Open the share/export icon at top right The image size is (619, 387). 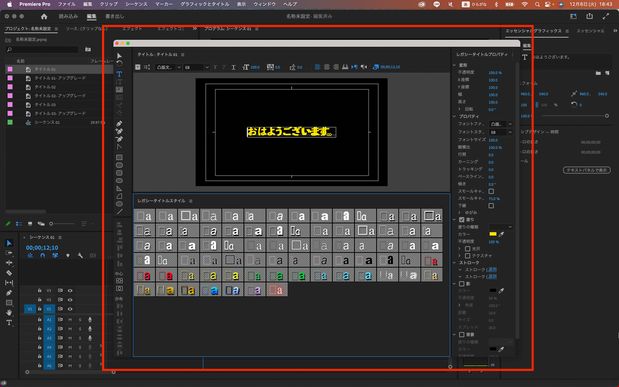click(x=589, y=16)
